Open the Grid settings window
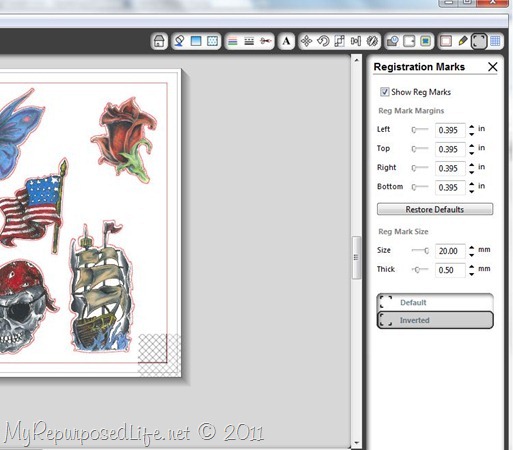This screenshot has height=450, width=513. [495, 41]
